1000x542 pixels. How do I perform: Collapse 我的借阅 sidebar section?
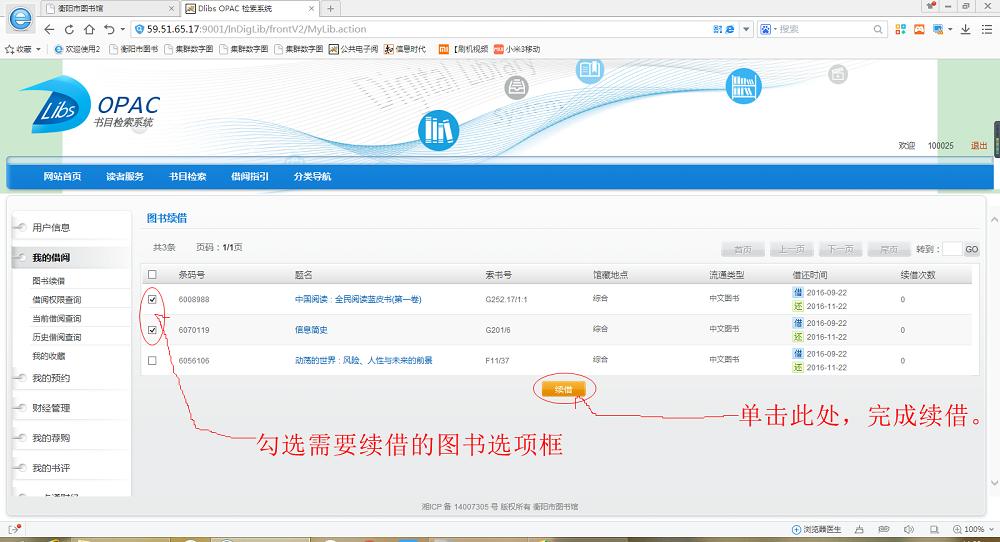51,258
